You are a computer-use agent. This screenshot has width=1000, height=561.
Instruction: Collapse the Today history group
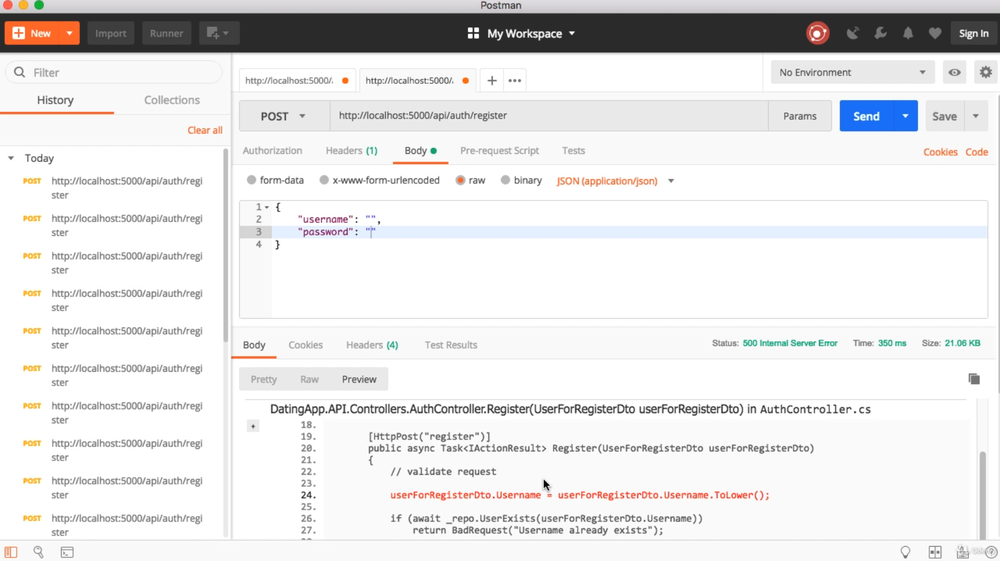point(11,158)
